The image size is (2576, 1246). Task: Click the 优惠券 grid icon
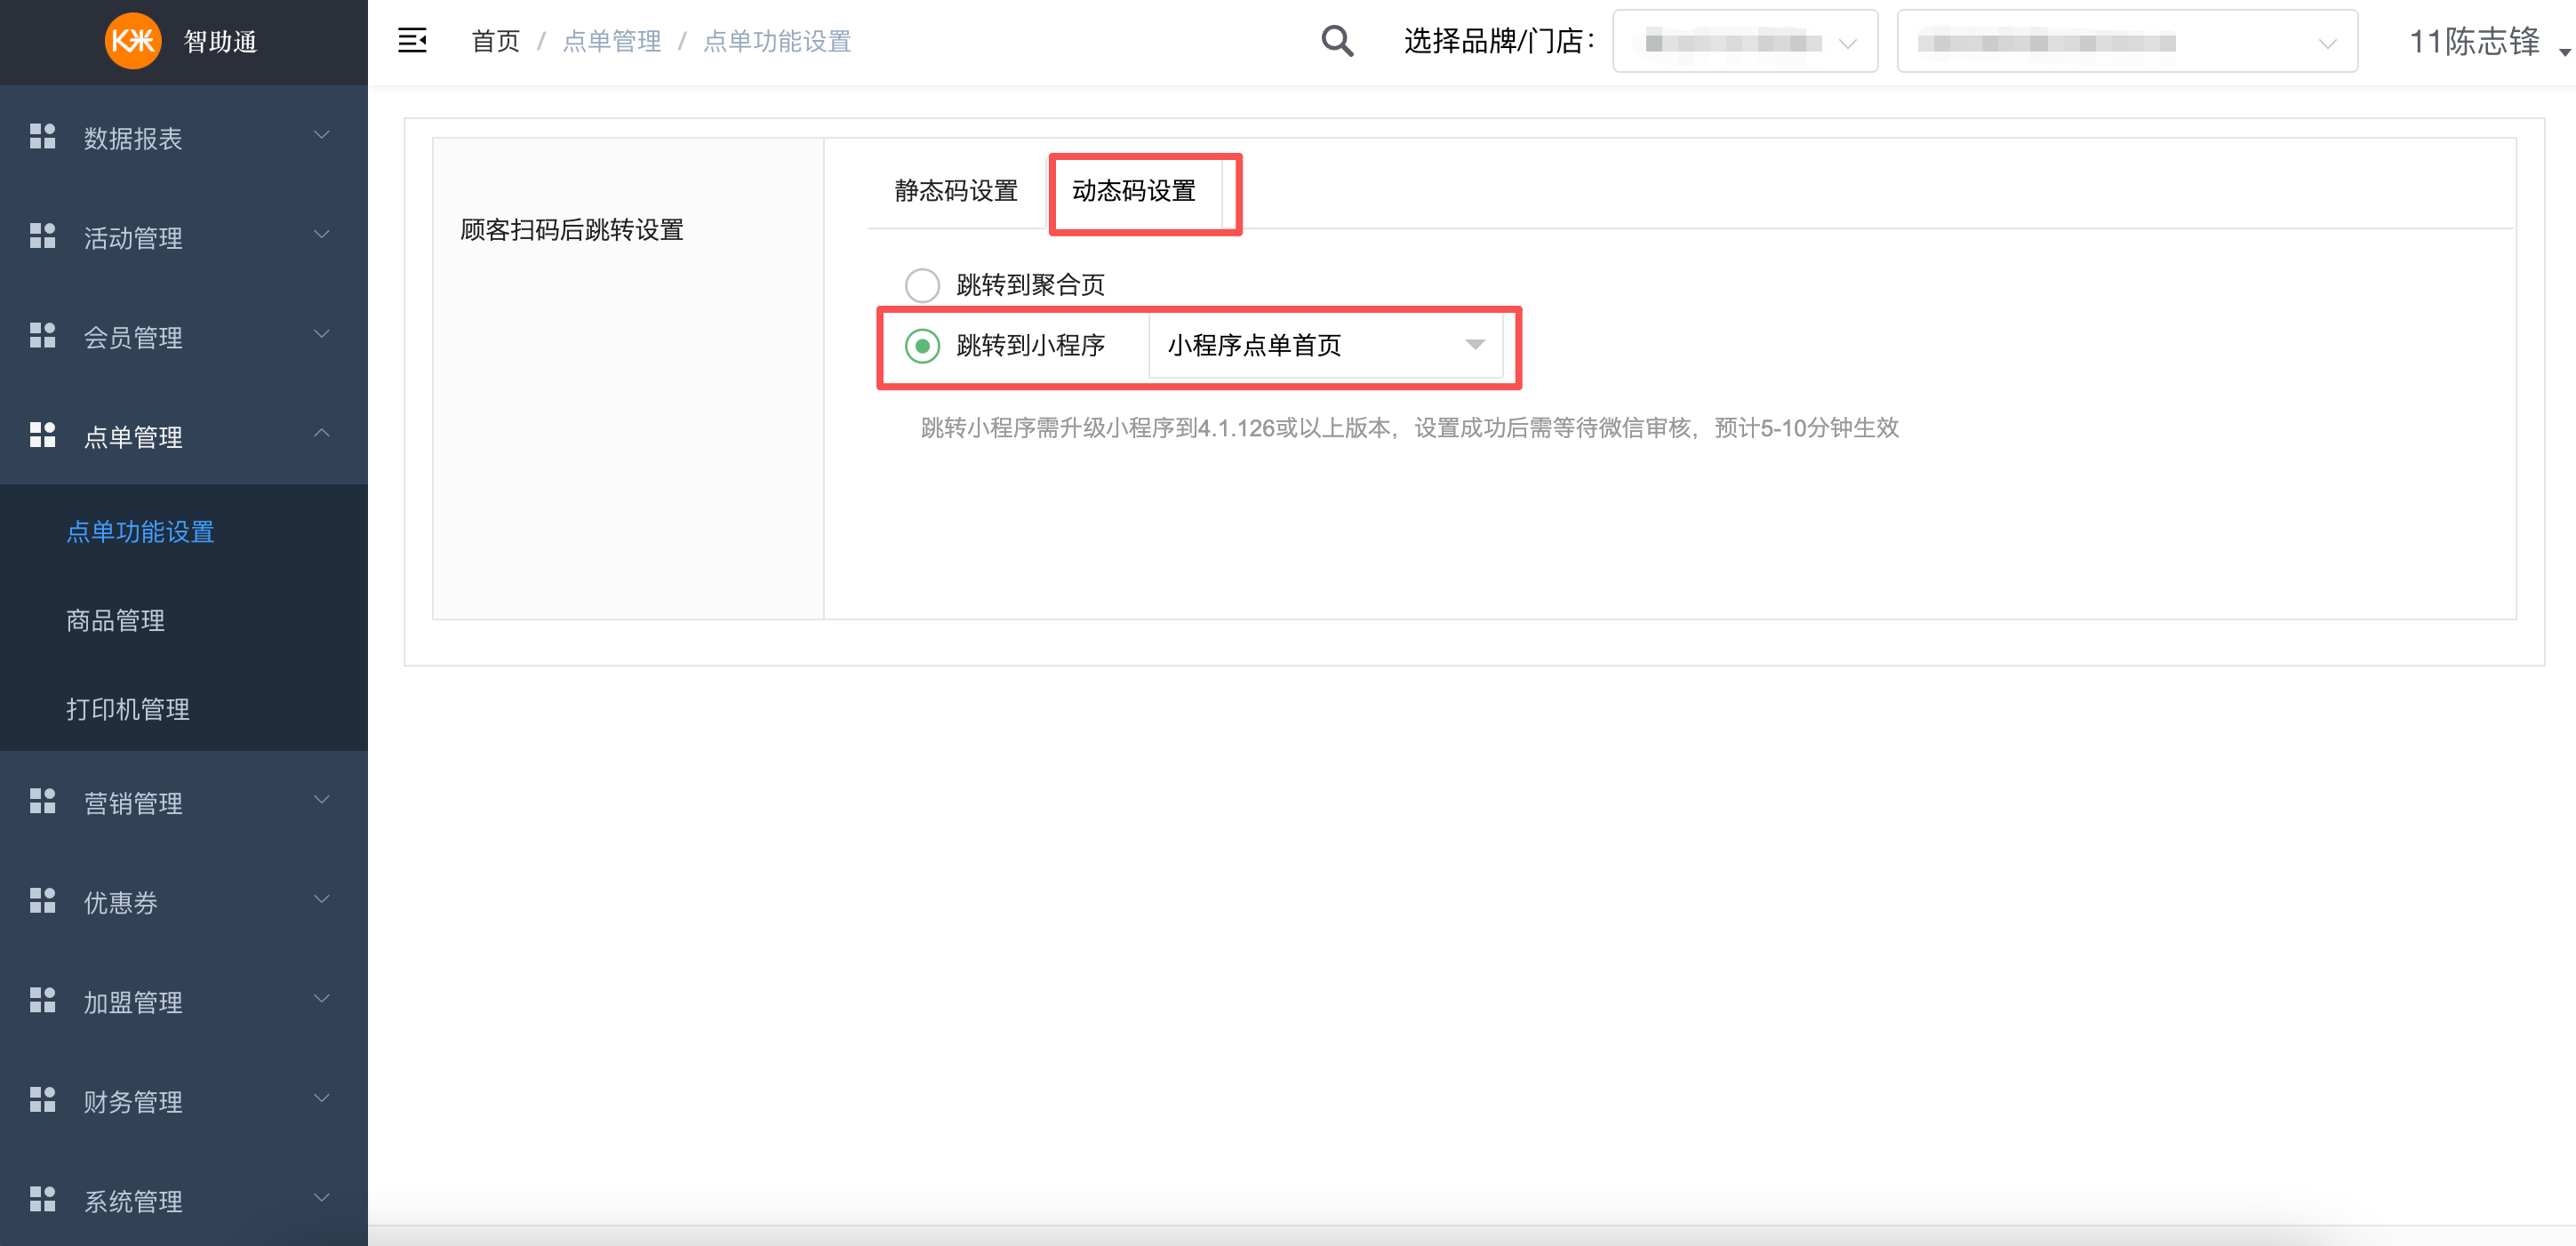(42, 900)
